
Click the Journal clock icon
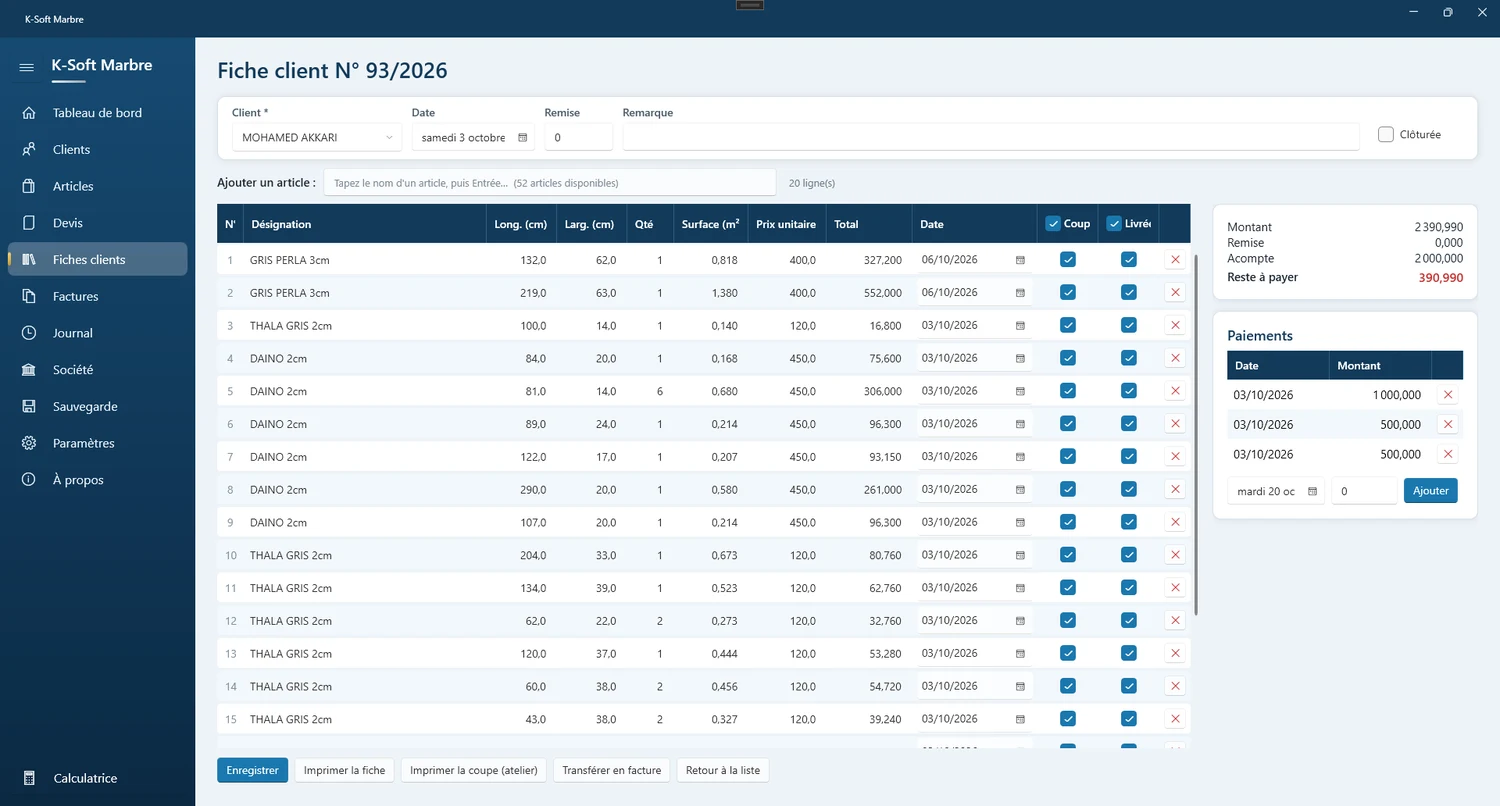[29, 333]
